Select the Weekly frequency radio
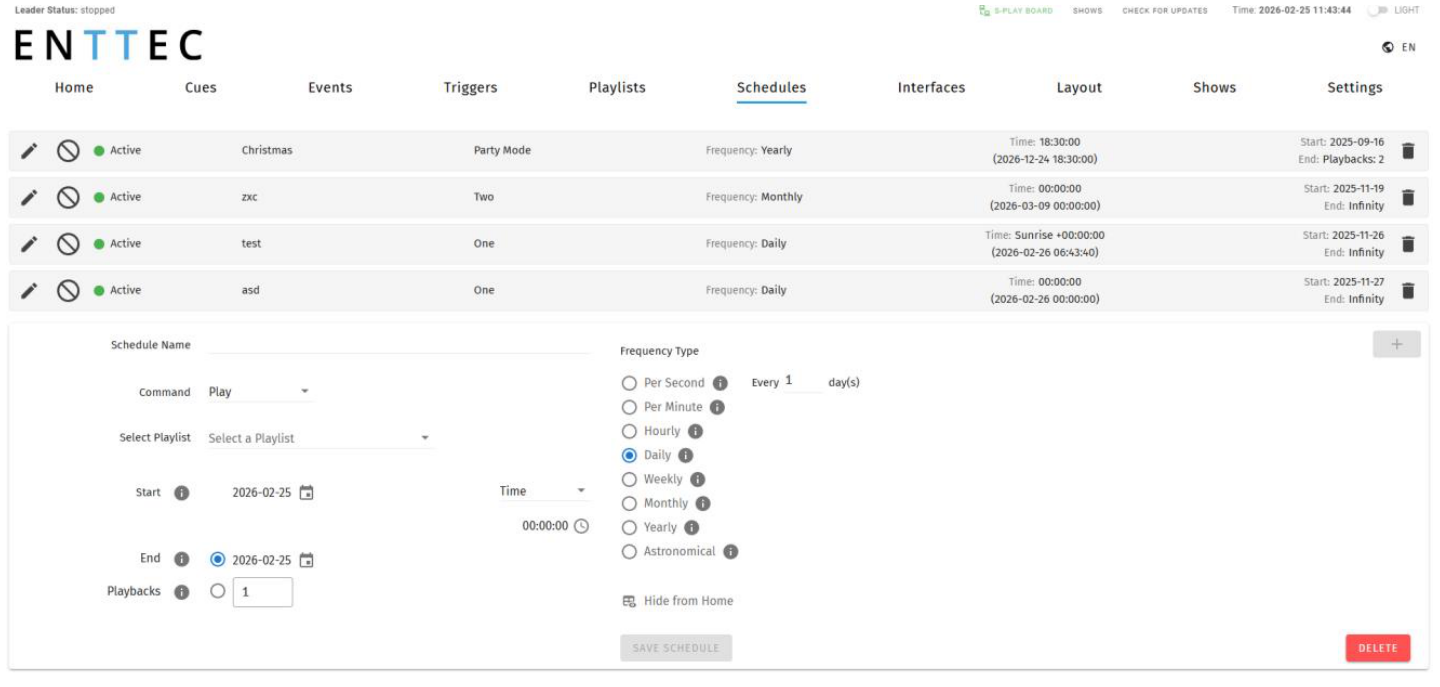Image resolution: width=1440 pixels, height=687 pixels. [629, 479]
